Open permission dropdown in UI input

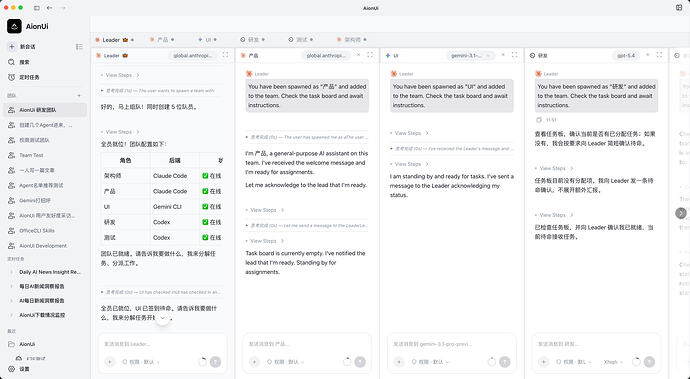pos(430,362)
